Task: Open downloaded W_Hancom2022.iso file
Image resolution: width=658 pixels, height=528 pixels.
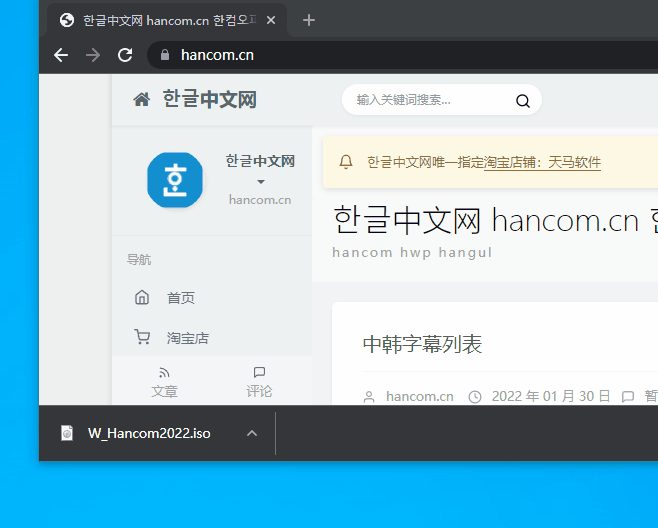Action: click(x=149, y=433)
